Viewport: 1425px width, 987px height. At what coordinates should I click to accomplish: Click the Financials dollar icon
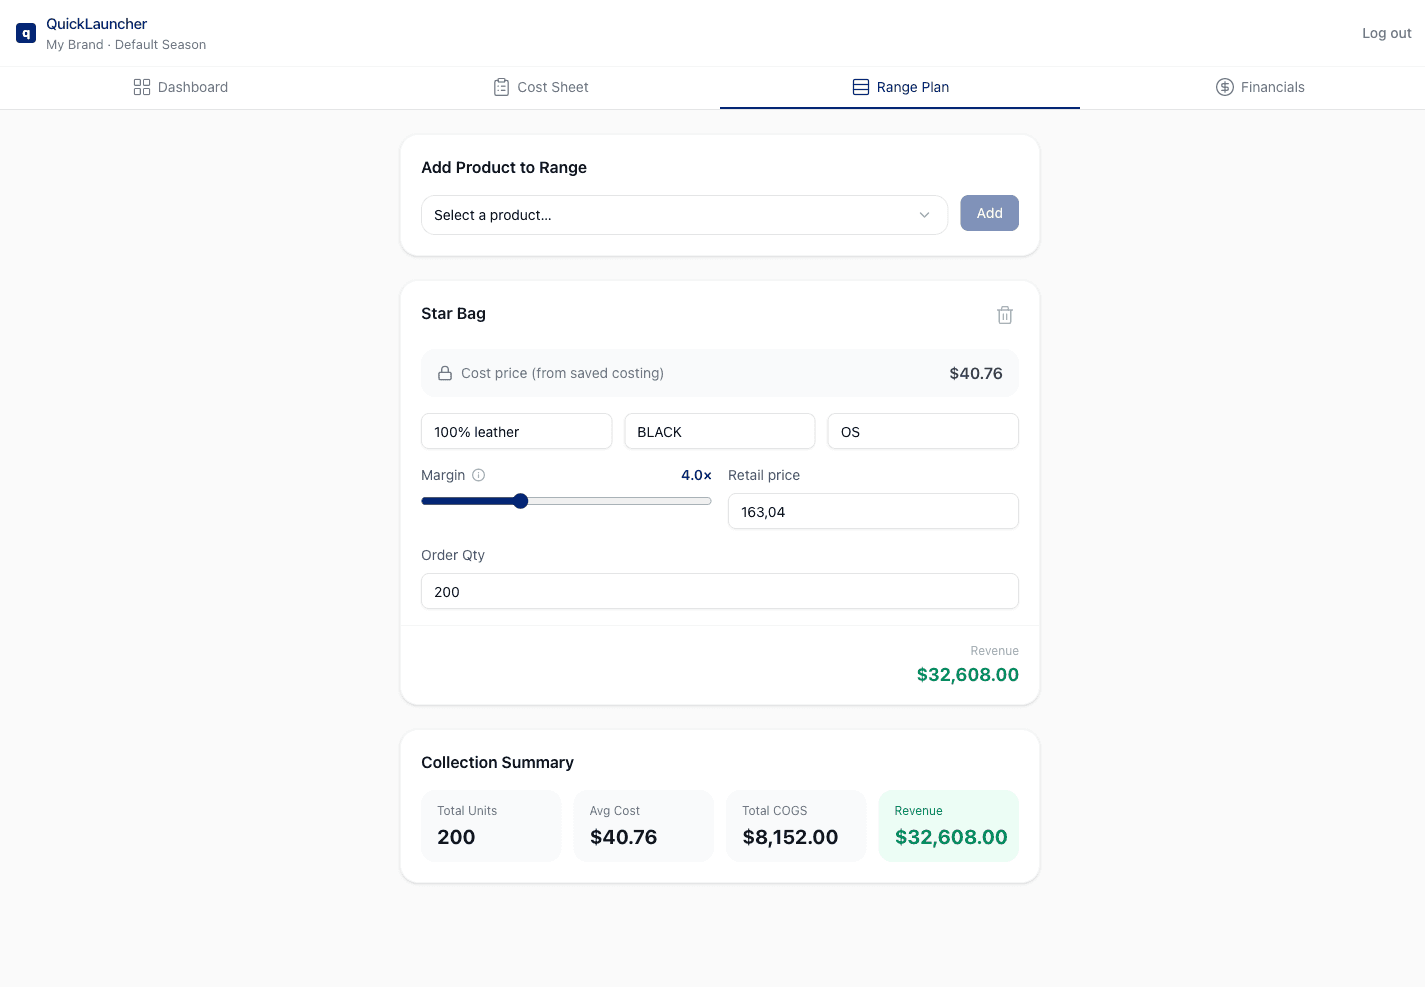click(x=1225, y=87)
